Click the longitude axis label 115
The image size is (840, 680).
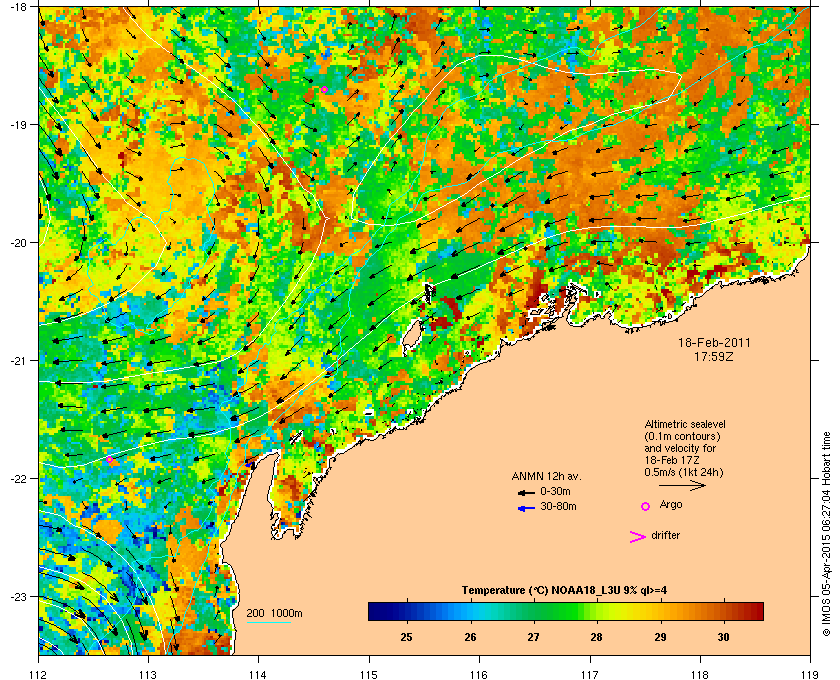tap(369, 675)
